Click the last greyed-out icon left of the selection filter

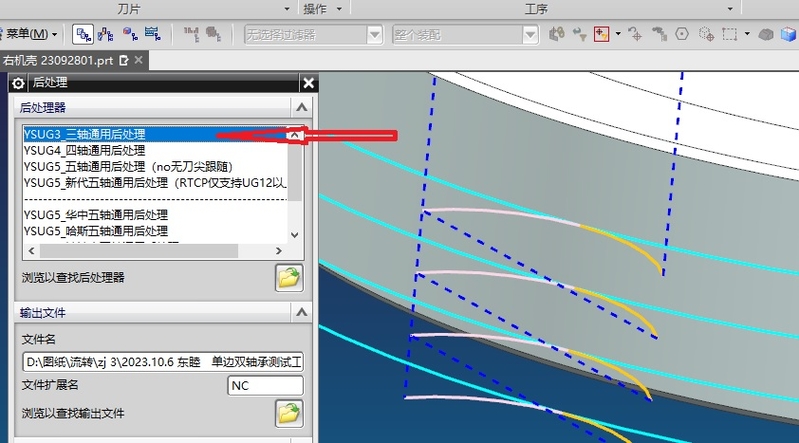click(213, 34)
